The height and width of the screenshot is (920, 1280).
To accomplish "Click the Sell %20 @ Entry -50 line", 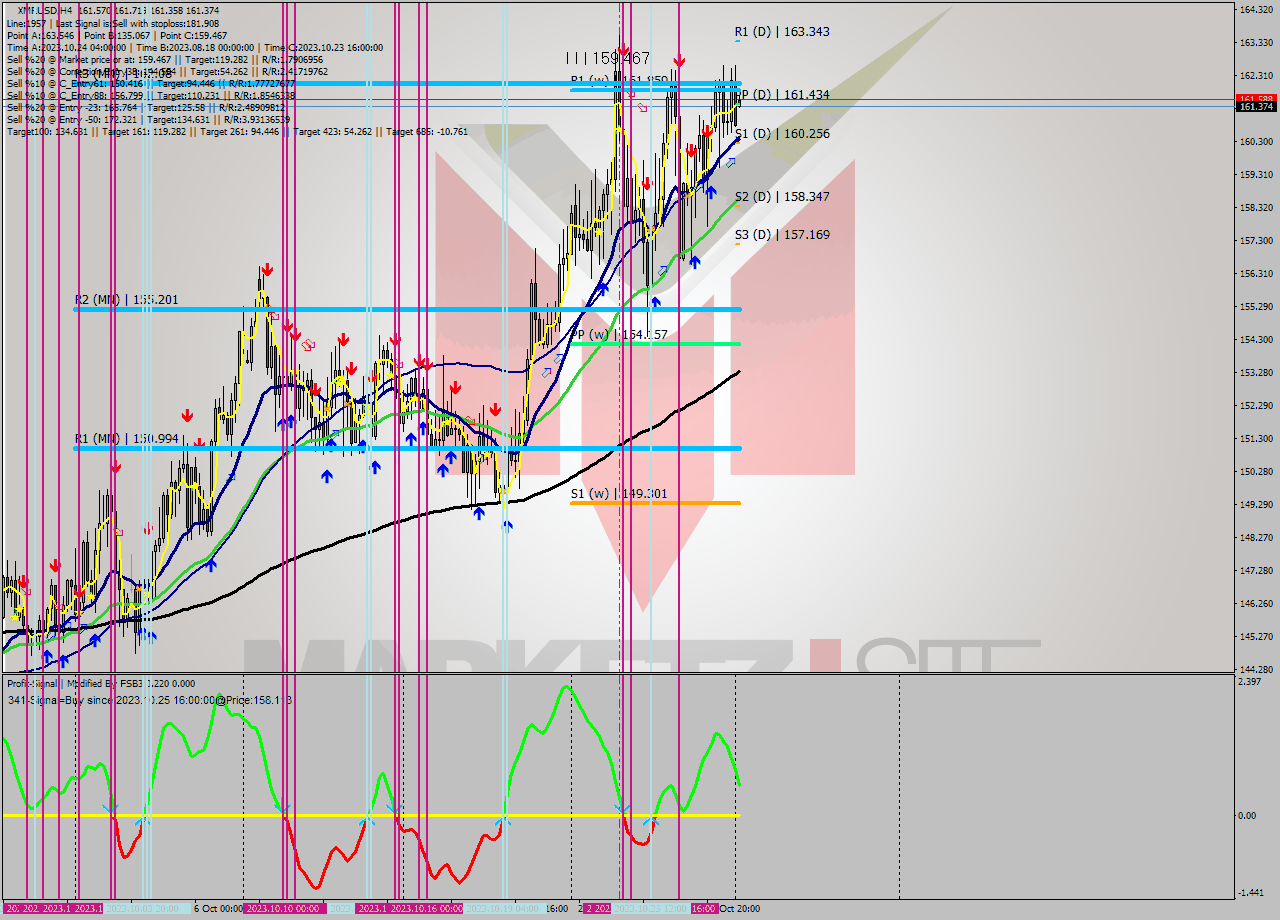I will click(x=148, y=119).
